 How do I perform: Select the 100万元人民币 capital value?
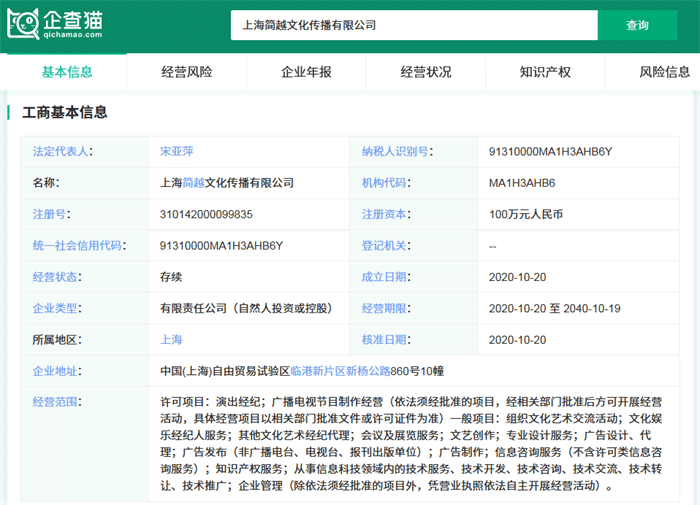[x=526, y=214]
